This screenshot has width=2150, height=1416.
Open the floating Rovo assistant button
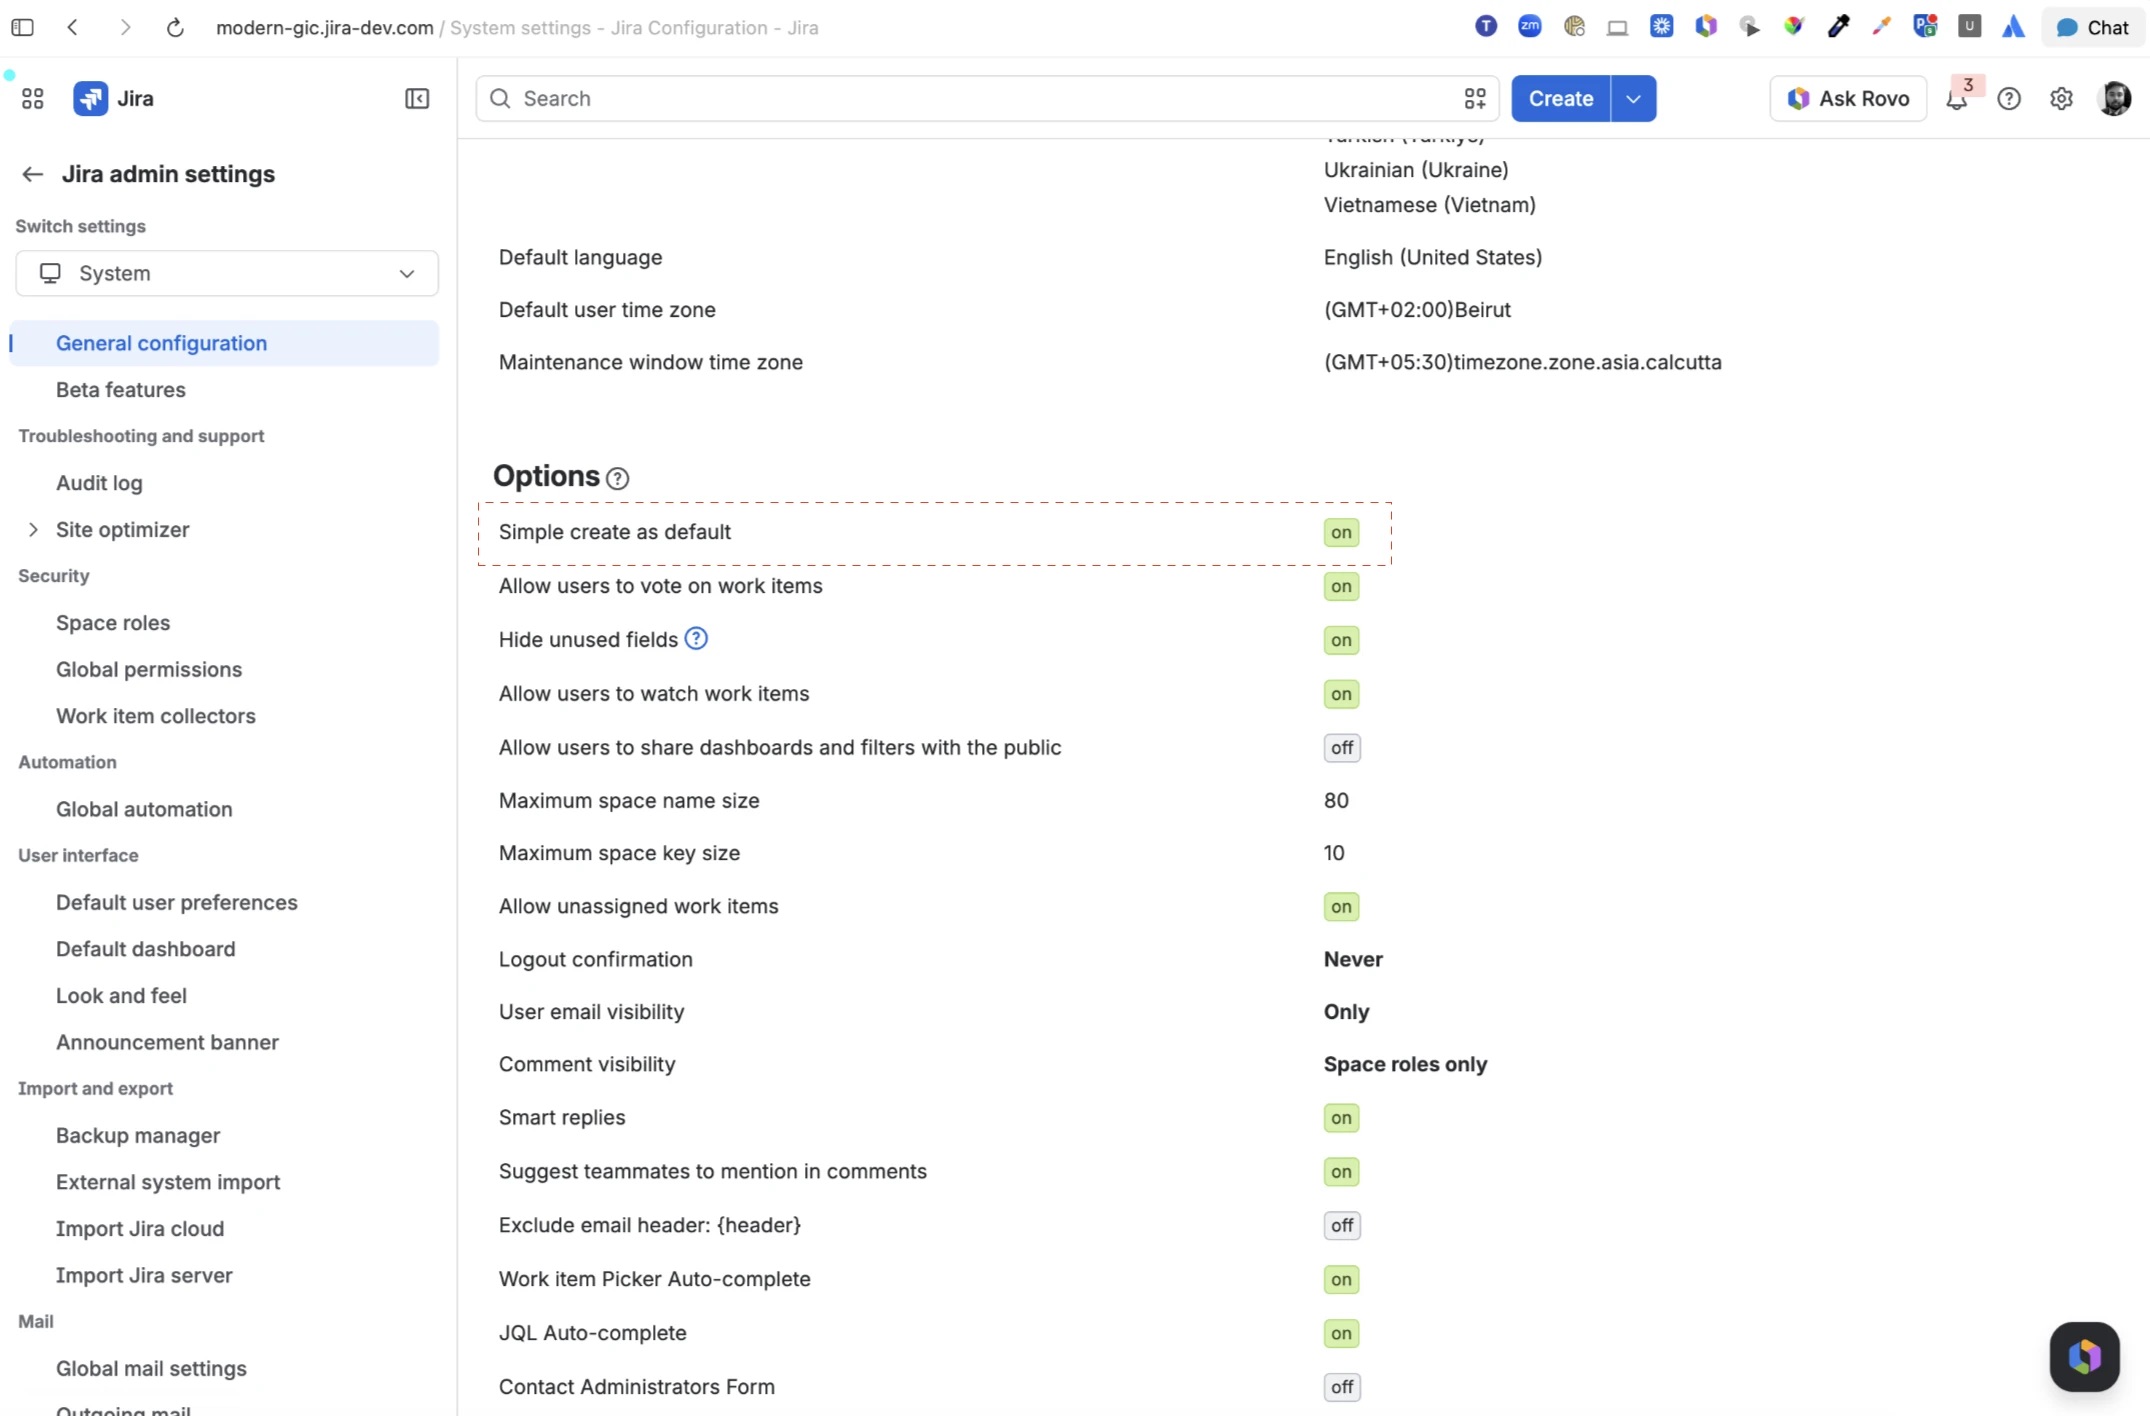2085,1356
